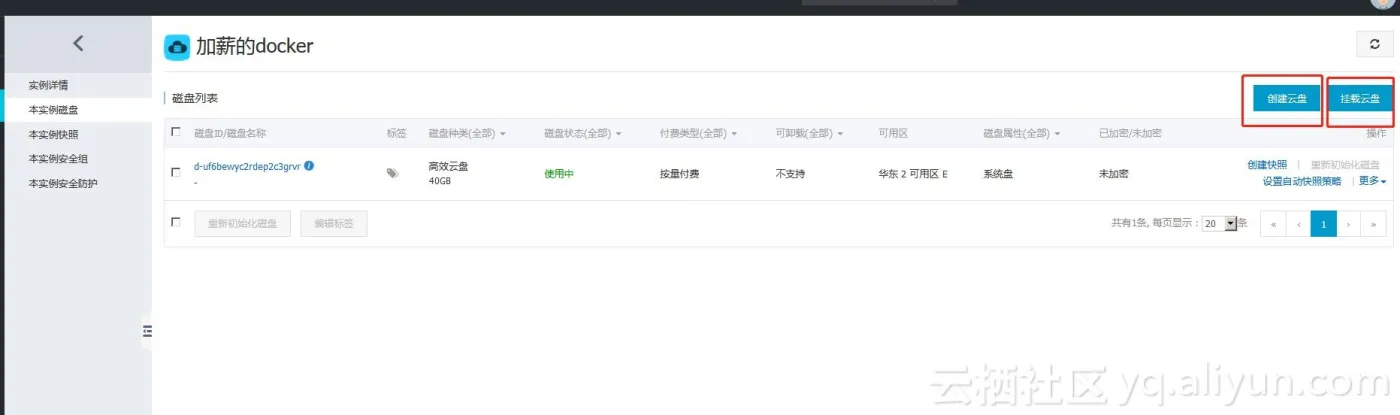Click info icon next to disk ID
This screenshot has width=1400, height=415.
[309, 166]
